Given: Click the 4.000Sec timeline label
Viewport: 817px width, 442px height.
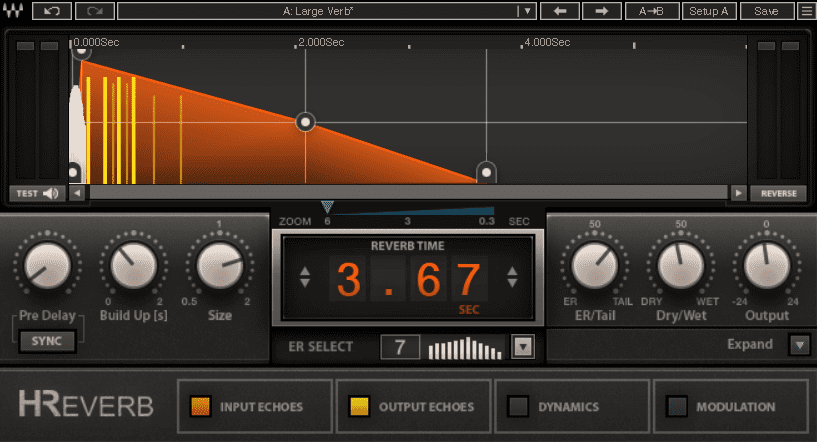Looking at the screenshot, I should (547, 42).
